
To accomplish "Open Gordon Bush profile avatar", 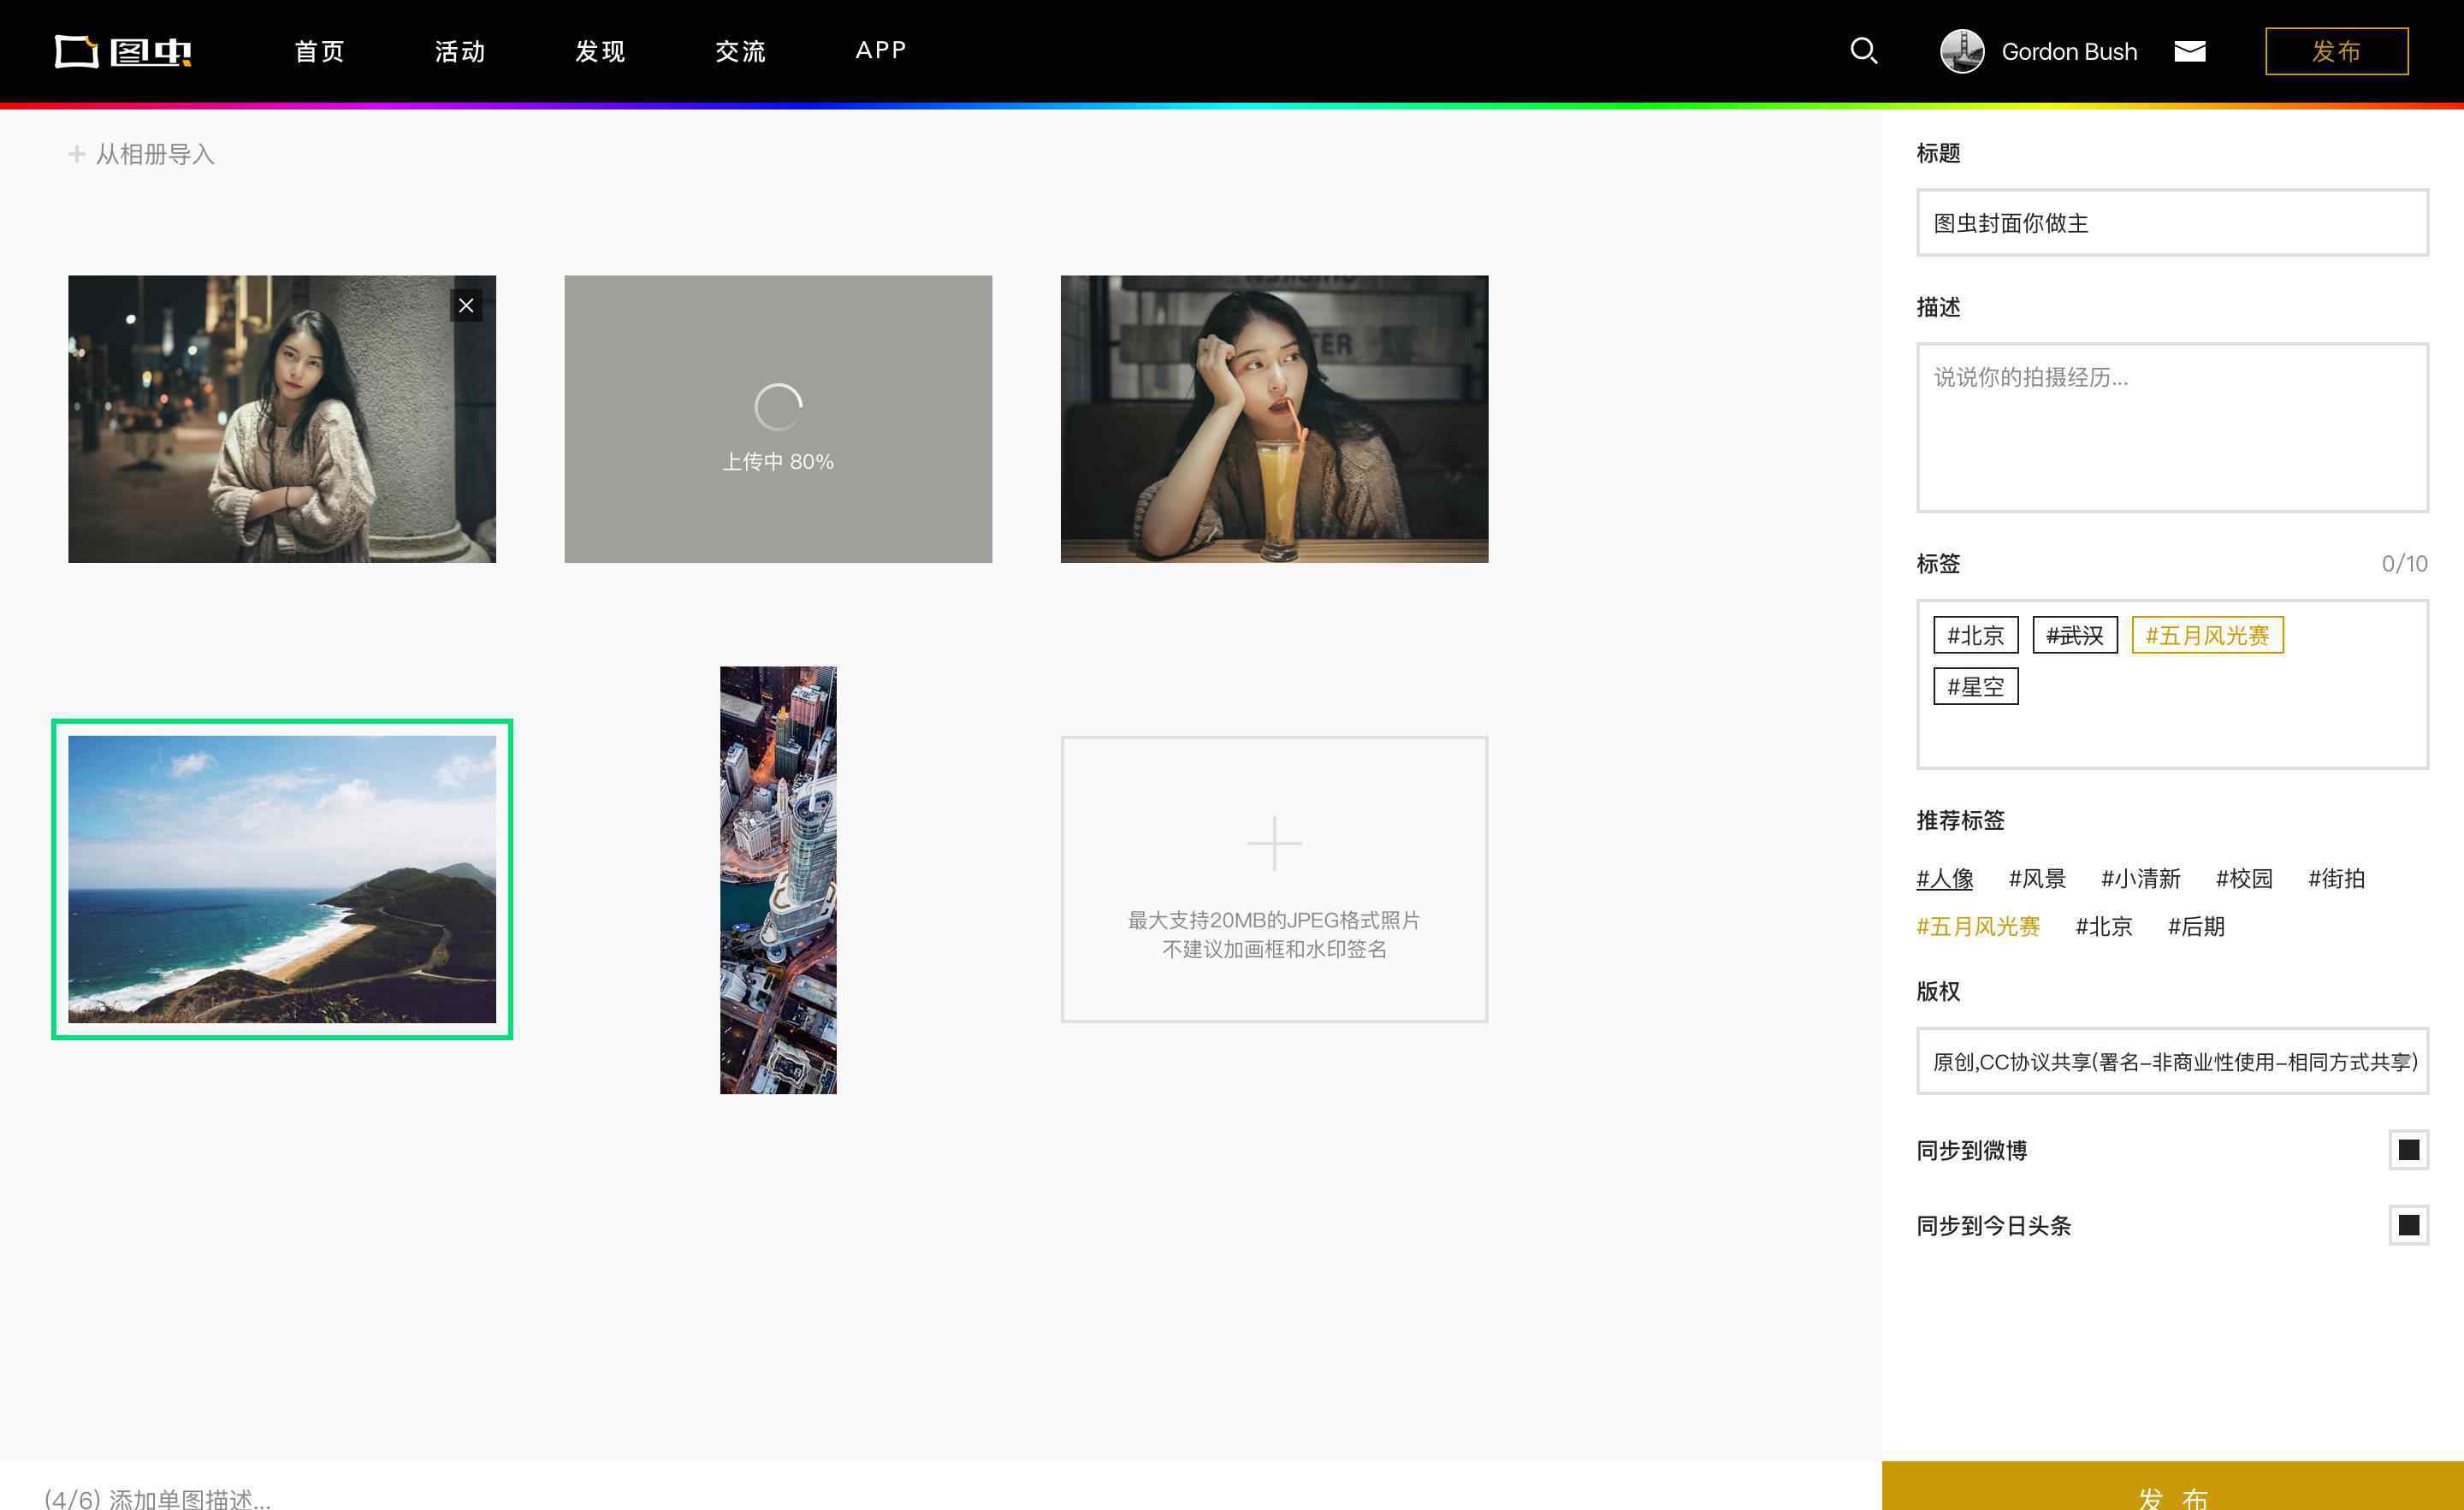I will pos(1962,51).
